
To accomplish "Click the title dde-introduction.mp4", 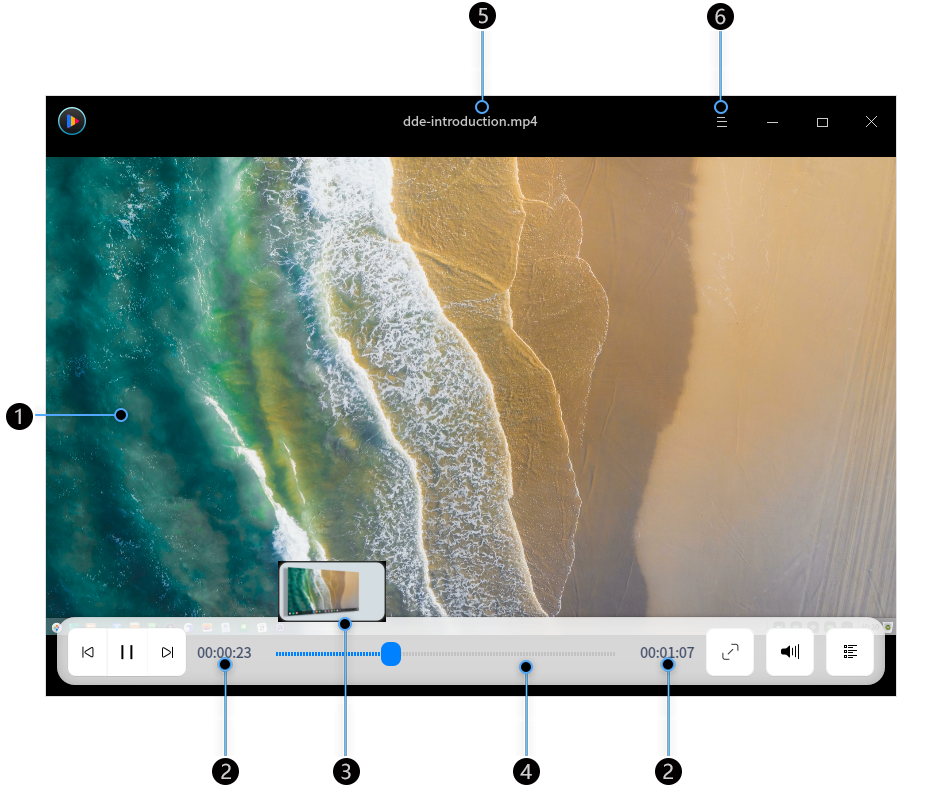I will pos(470,121).
